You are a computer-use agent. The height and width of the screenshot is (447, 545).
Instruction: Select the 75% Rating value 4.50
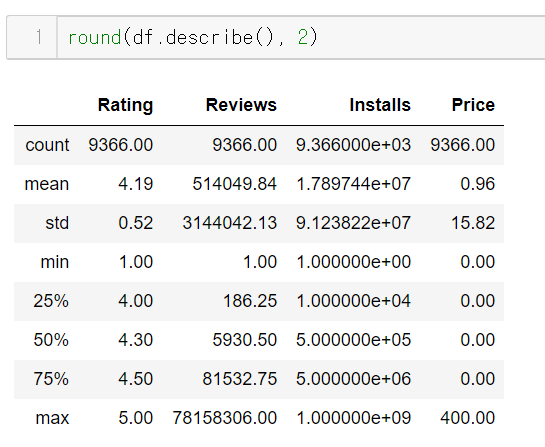point(136,379)
